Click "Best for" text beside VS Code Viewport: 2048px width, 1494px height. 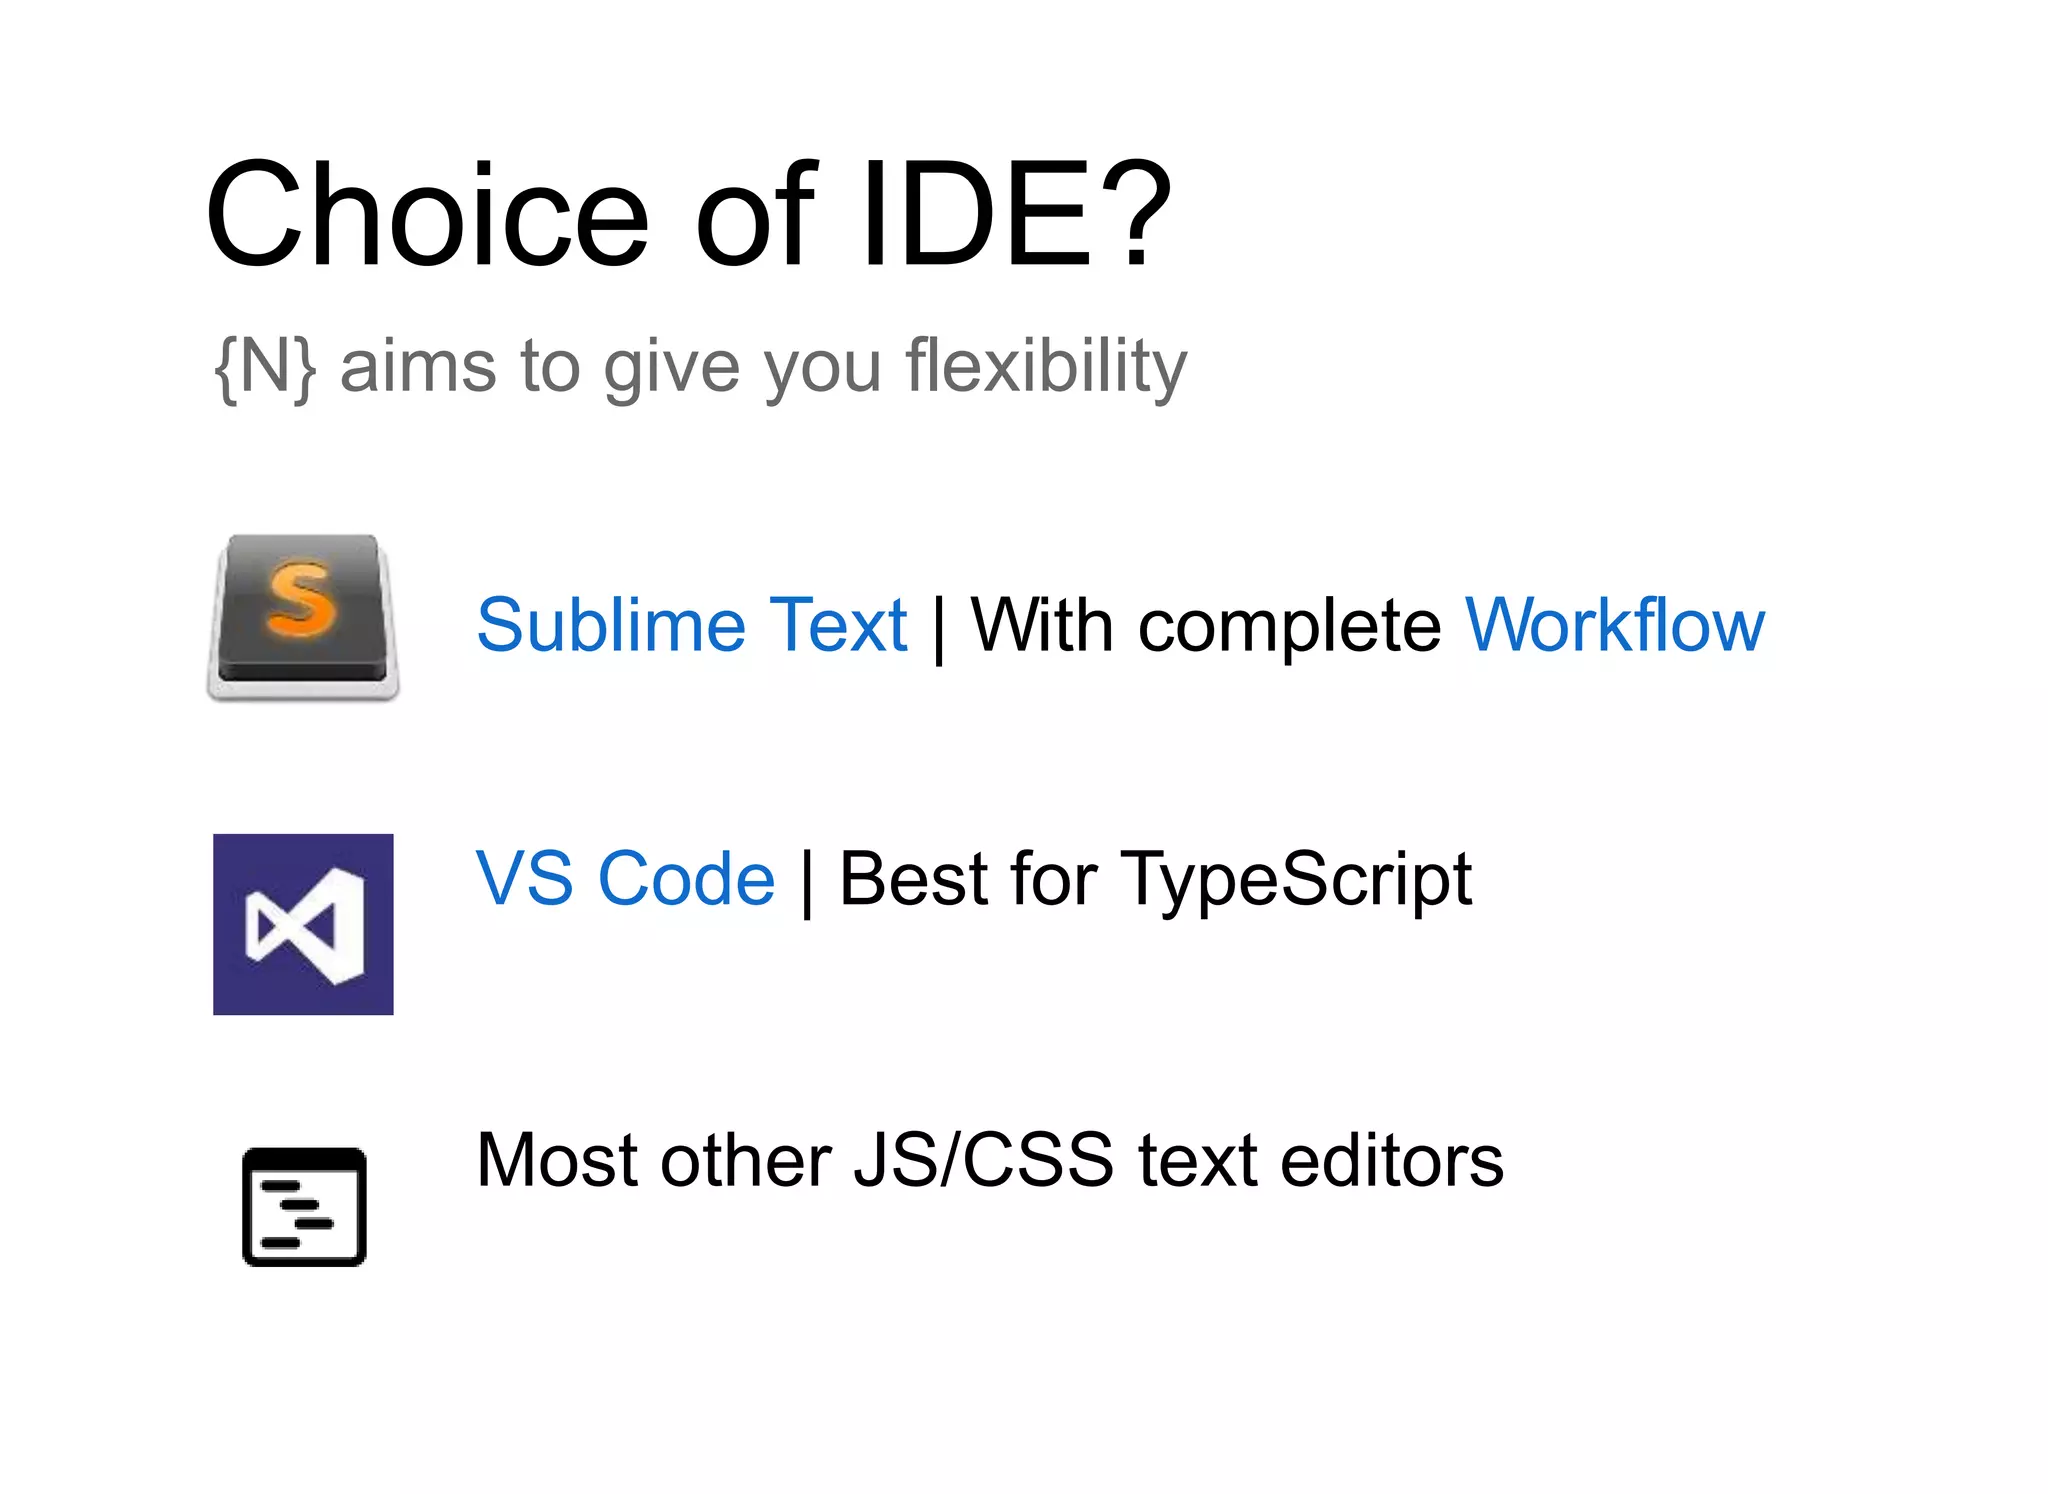(968, 879)
